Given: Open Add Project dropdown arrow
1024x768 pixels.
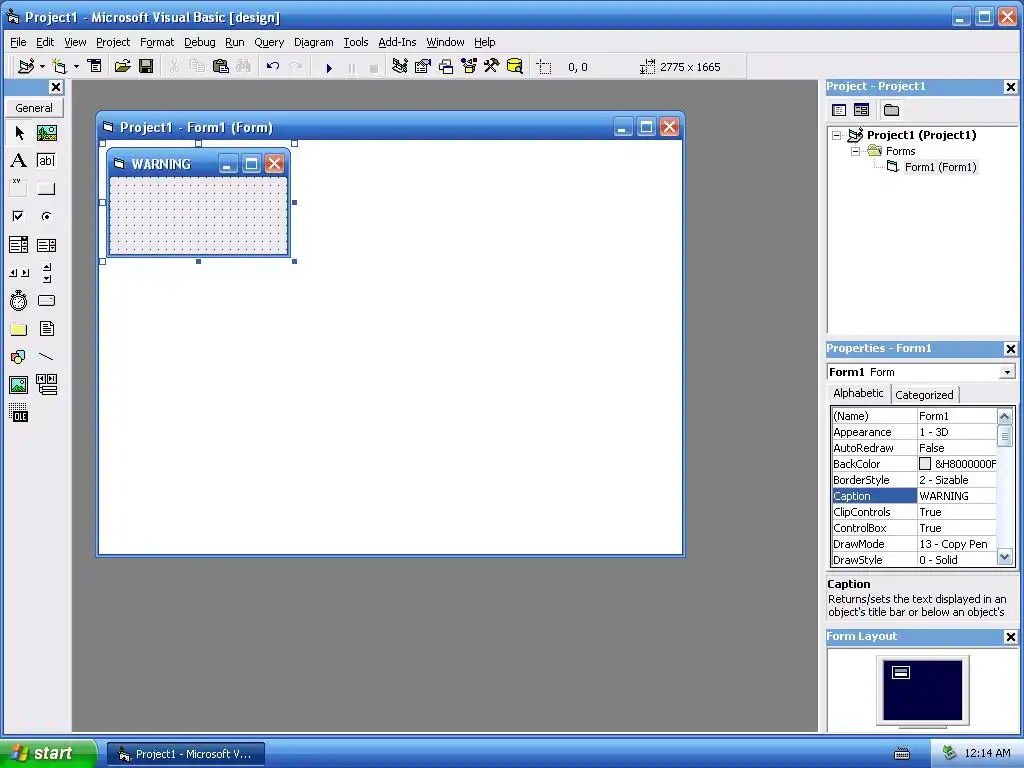Looking at the screenshot, I should coord(42,66).
